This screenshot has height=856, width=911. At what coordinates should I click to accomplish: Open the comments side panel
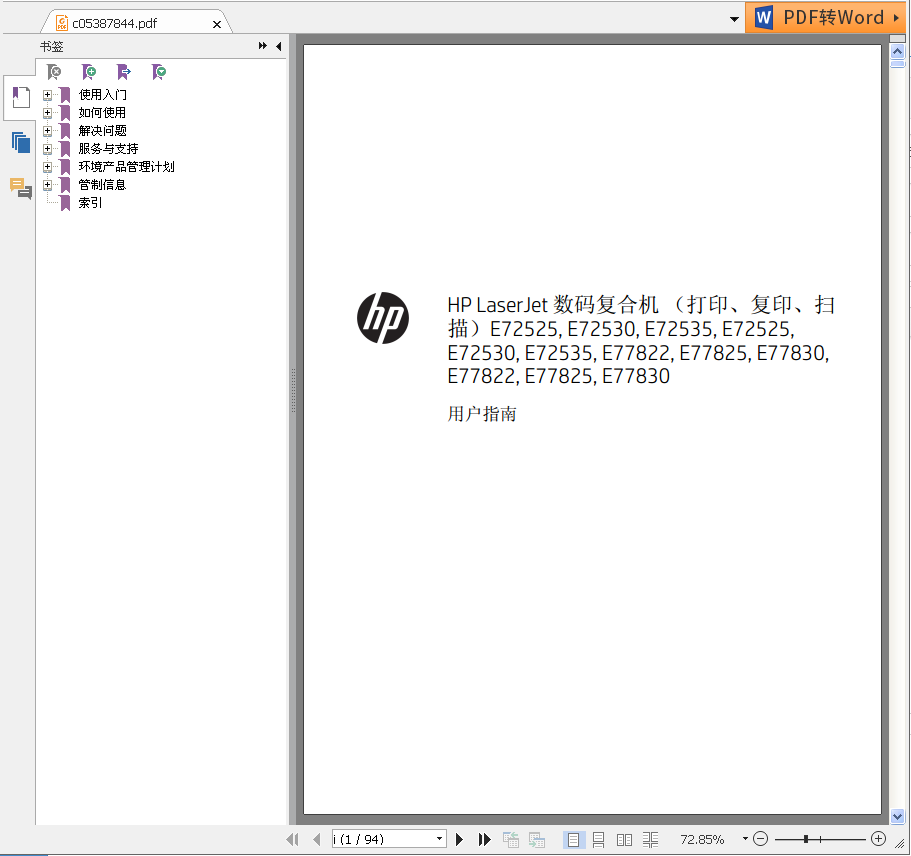coord(21,188)
